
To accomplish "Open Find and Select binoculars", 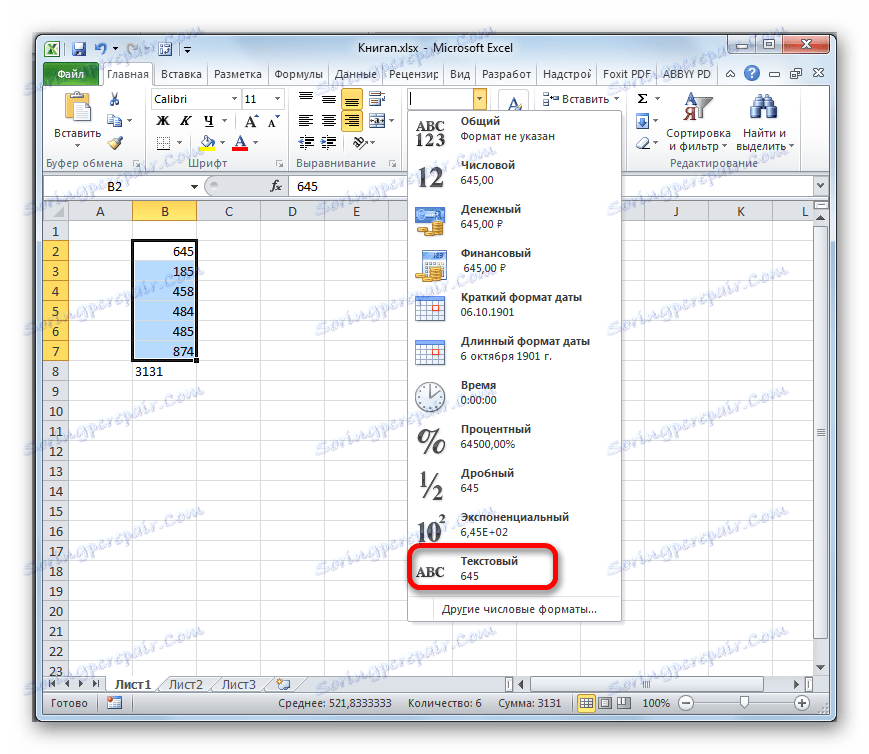I will coord(765,121).
